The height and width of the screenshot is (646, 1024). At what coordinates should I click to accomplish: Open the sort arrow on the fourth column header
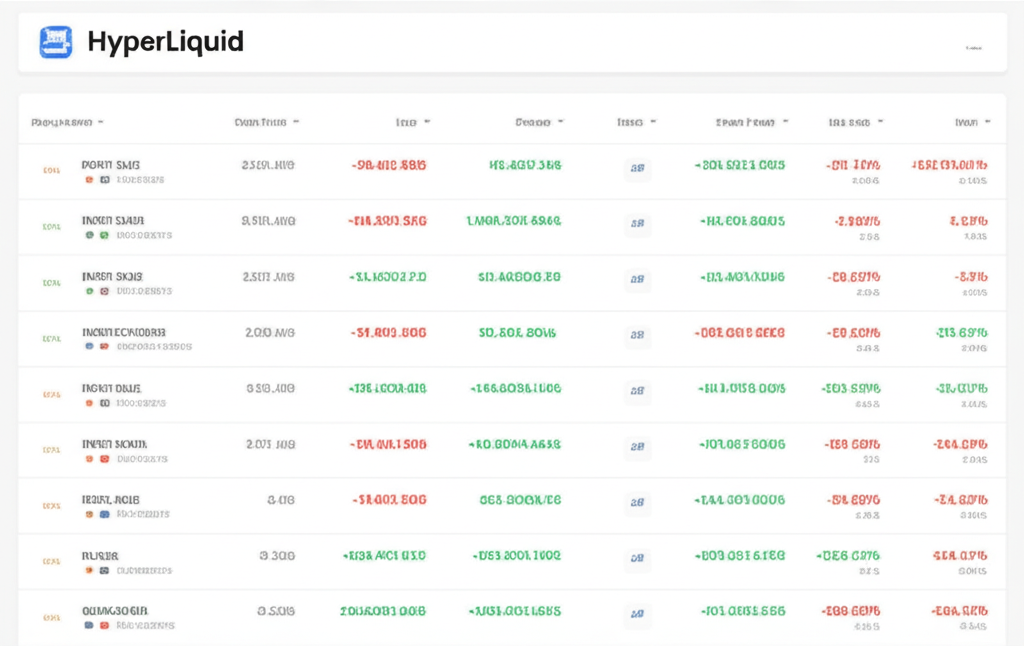pyautogui.click(x=560, y=122)
